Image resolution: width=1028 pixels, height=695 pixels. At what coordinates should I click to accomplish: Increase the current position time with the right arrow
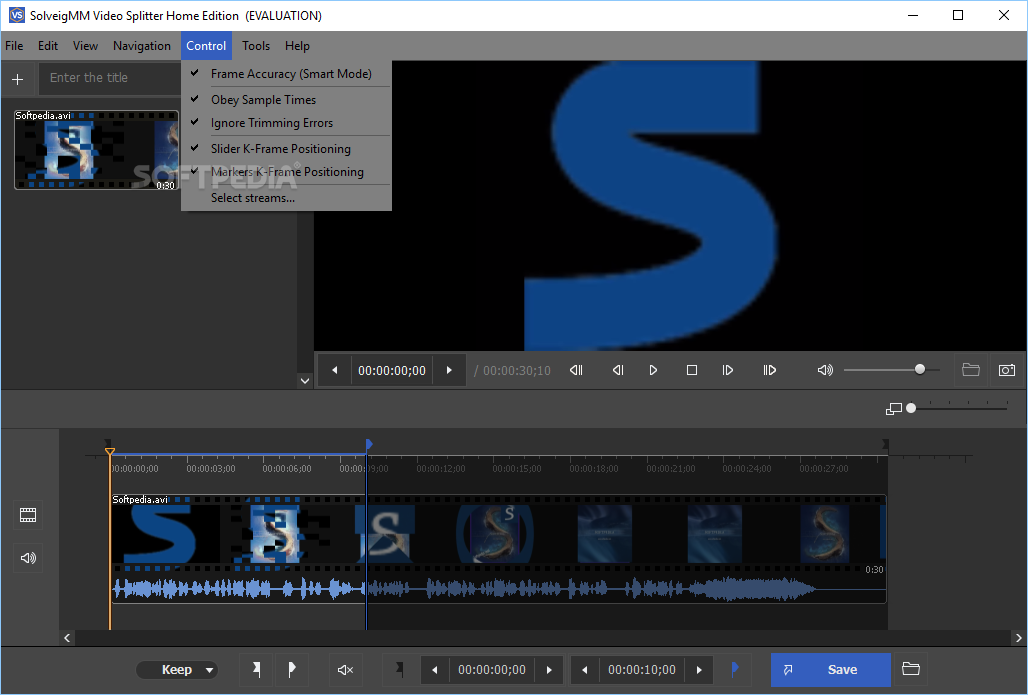449,370
